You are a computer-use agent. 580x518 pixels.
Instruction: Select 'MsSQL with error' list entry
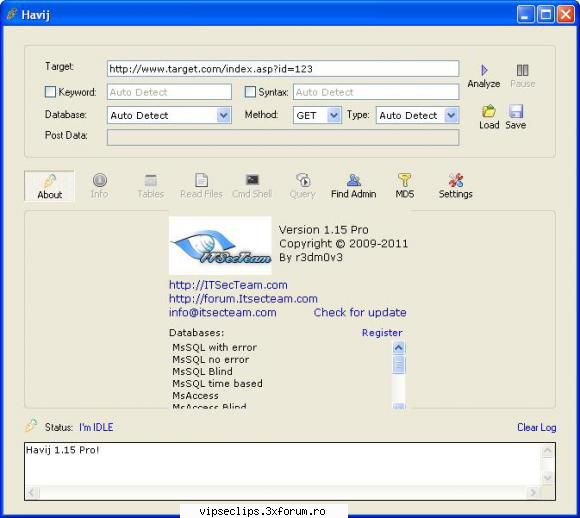point(215,347)
